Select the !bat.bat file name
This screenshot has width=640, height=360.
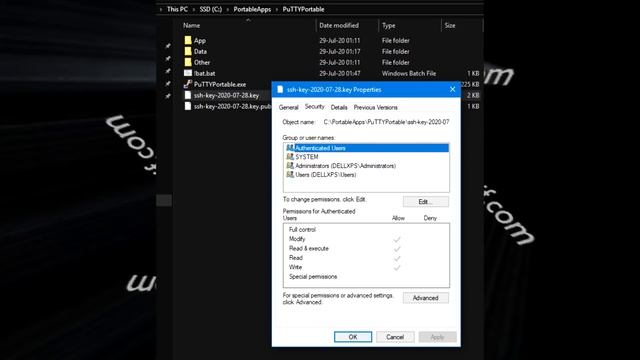[204, 73]
